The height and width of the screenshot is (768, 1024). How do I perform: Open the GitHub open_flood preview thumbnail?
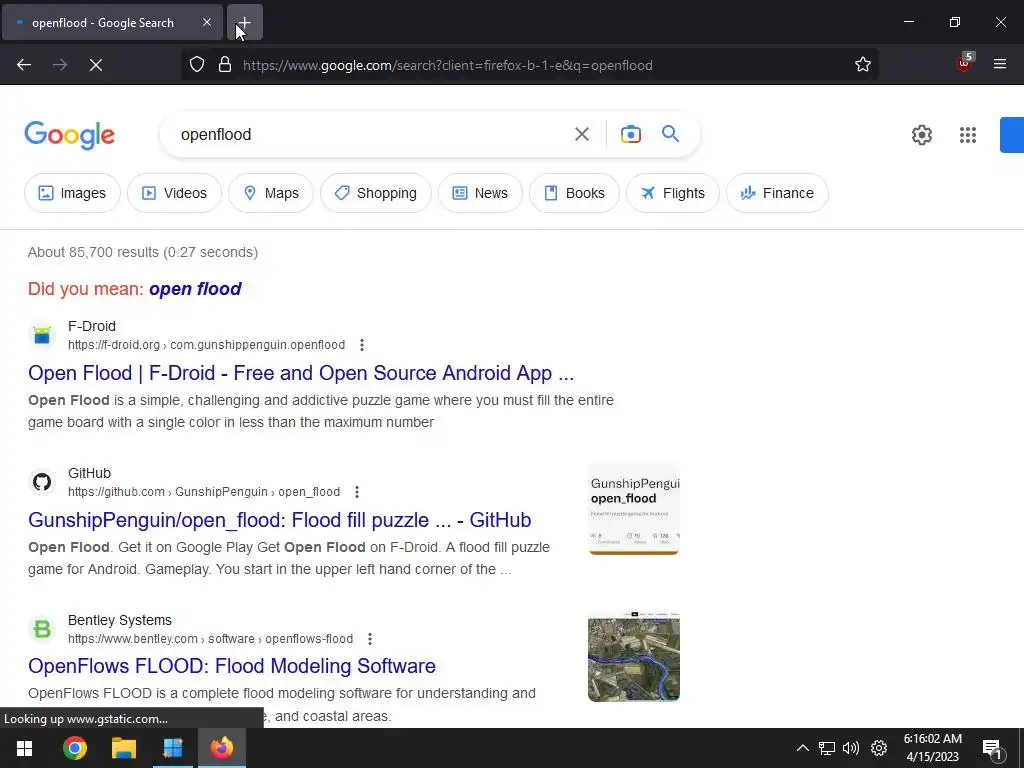pyautogui.click(x=633, y=509)
